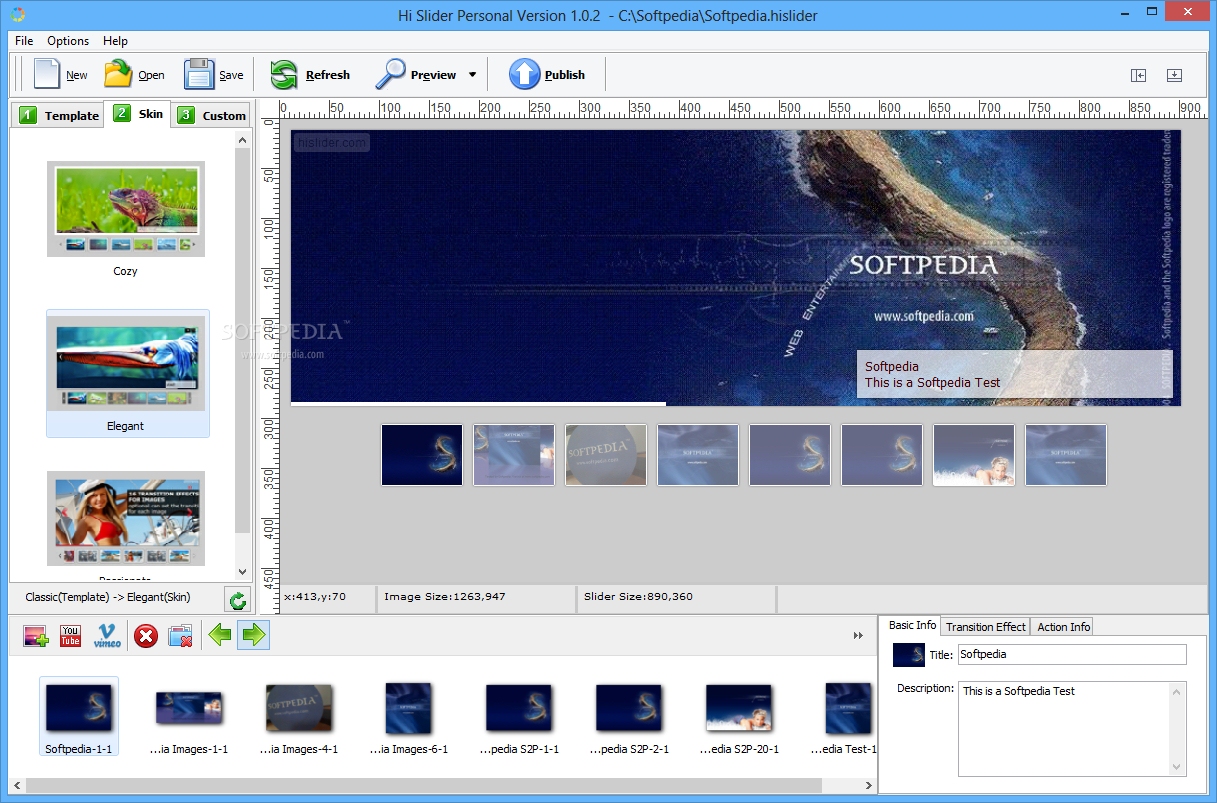Open the File menu
This screenshot has height=803, width=1217.
(24, 41)
